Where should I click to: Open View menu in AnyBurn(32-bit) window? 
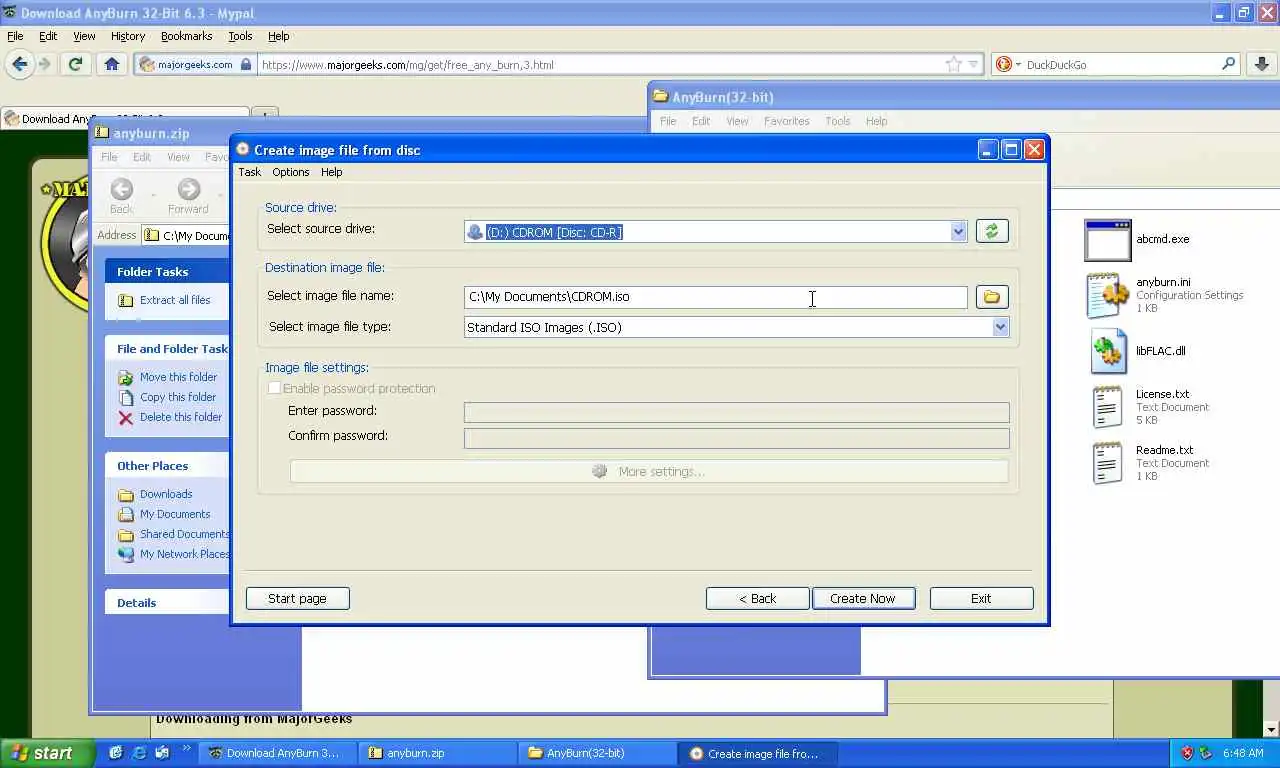click(x=737, y=121)
